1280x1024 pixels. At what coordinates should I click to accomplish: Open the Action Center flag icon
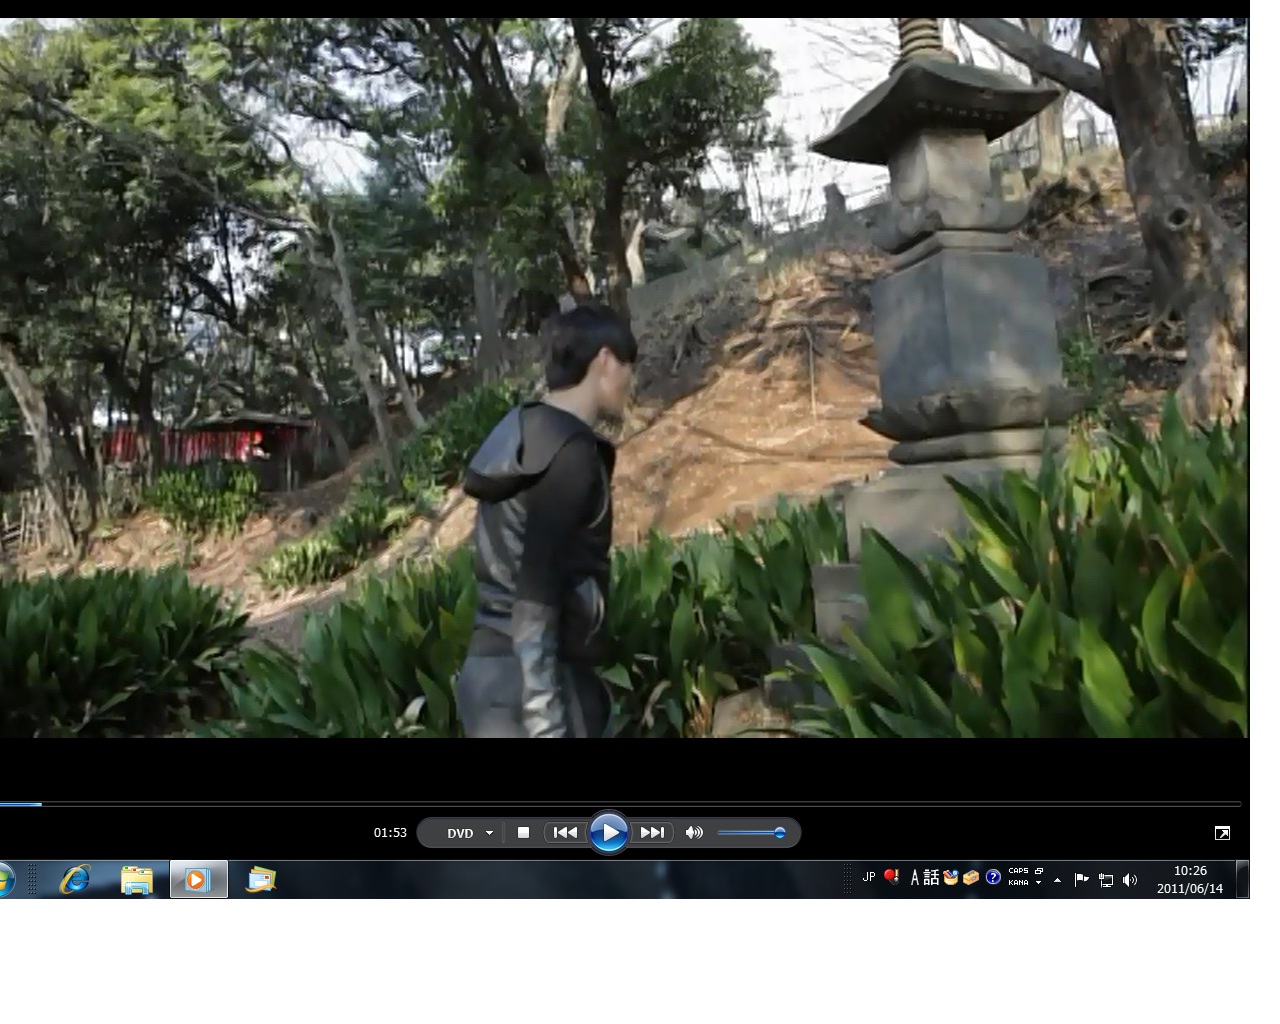[1081, 880]
